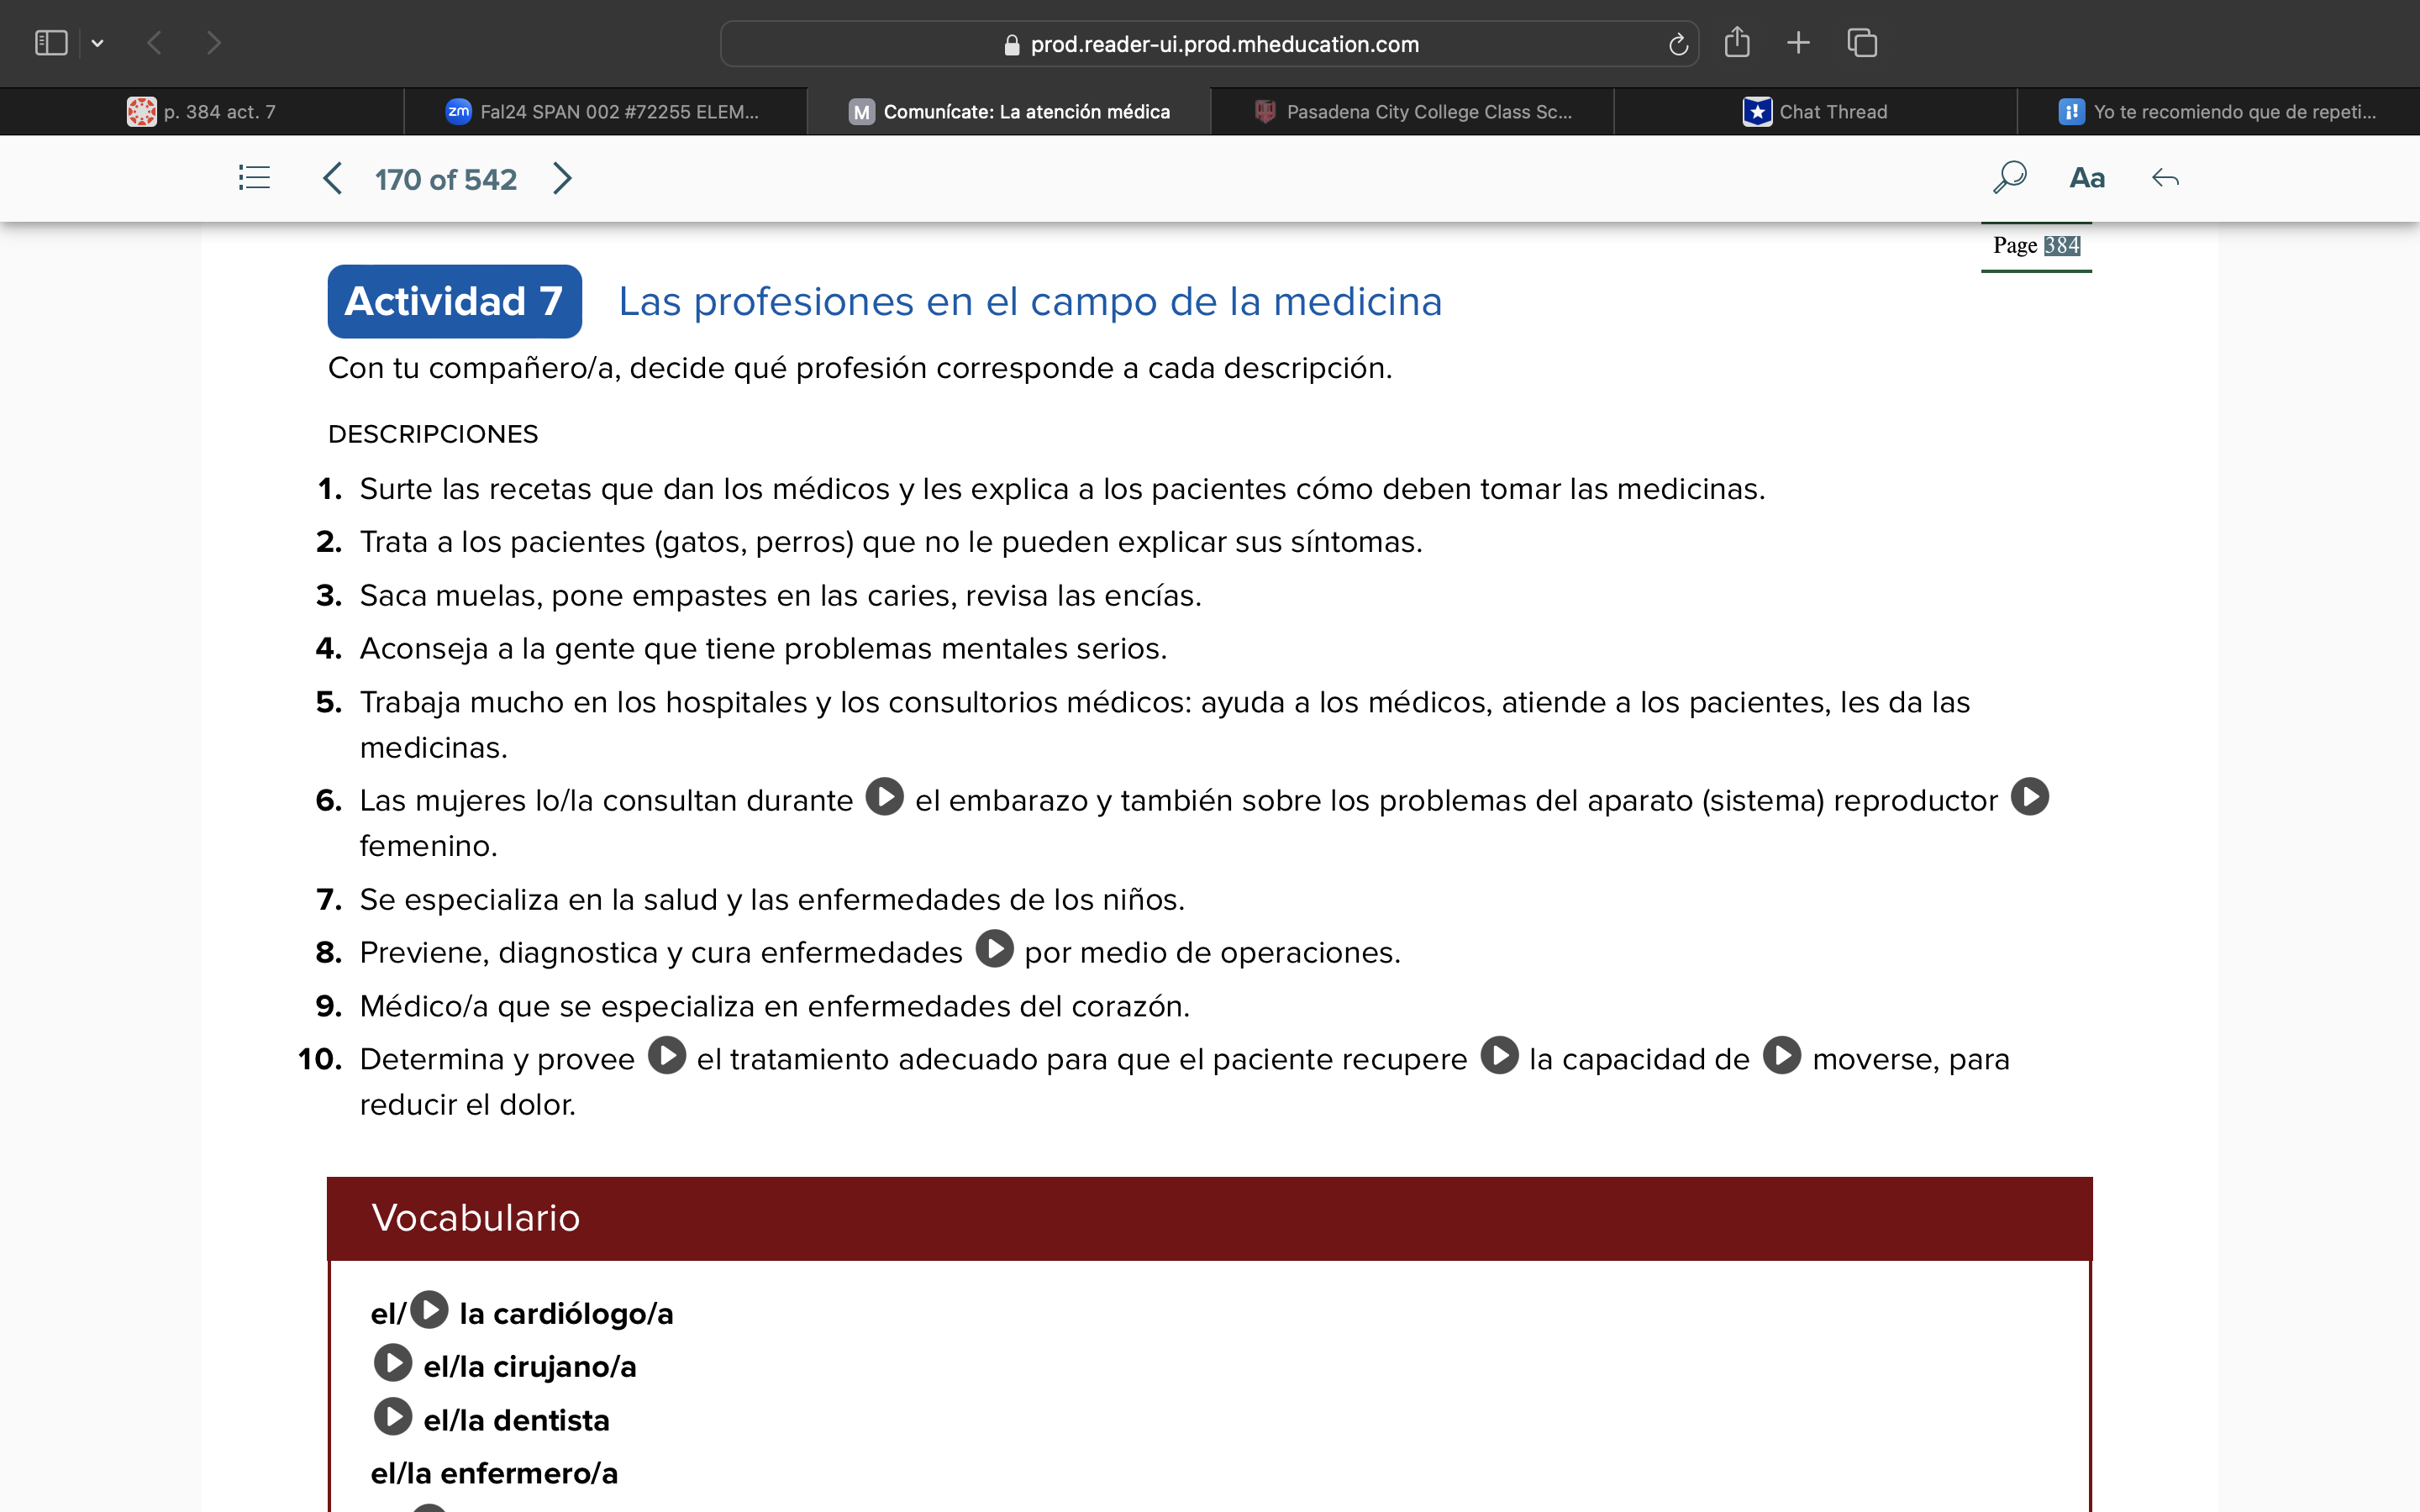Open a new browser tab with plus icon

click(x=1798, y=43)
